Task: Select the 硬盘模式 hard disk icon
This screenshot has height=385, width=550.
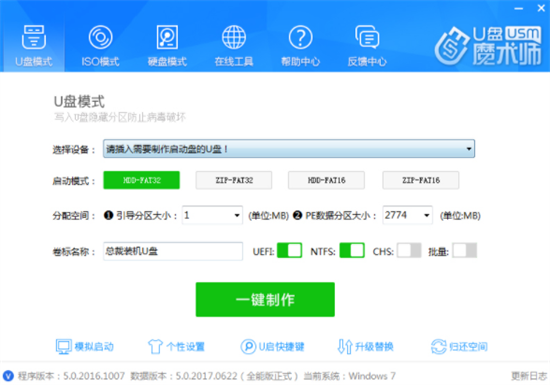Action: point(167,37)
